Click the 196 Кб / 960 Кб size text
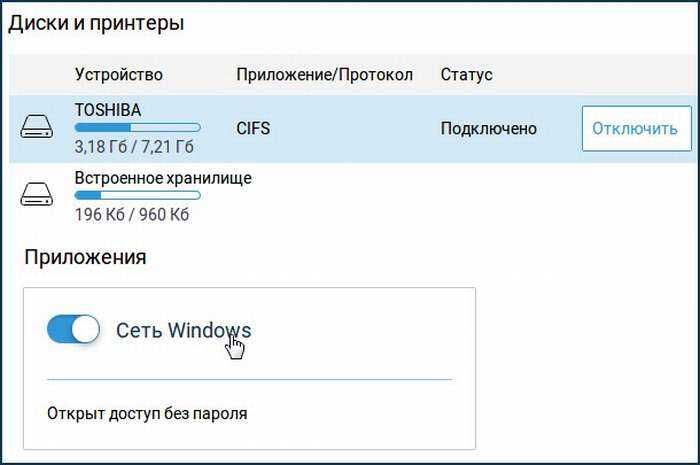 click(x=132, y=215)
